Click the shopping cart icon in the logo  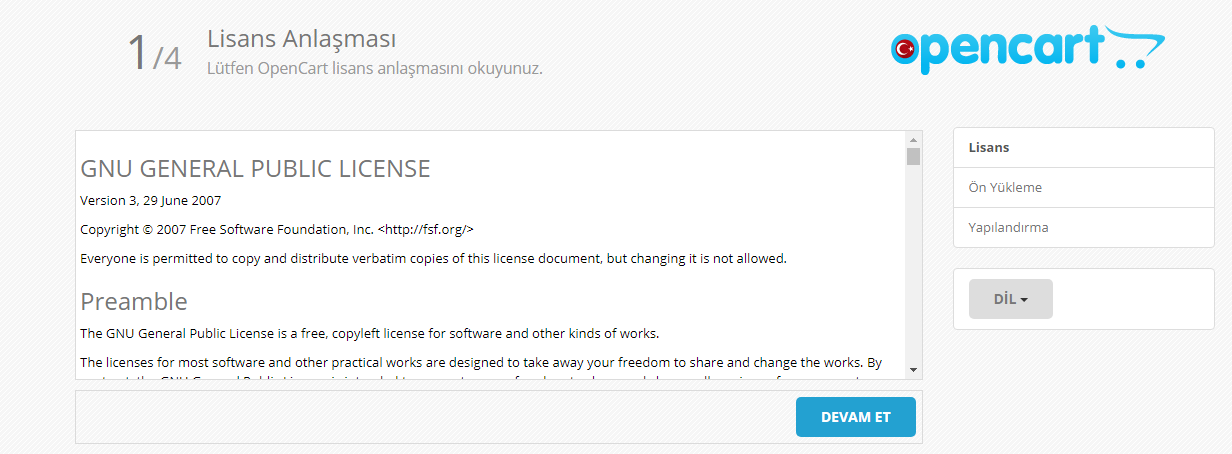point(1139,50)
